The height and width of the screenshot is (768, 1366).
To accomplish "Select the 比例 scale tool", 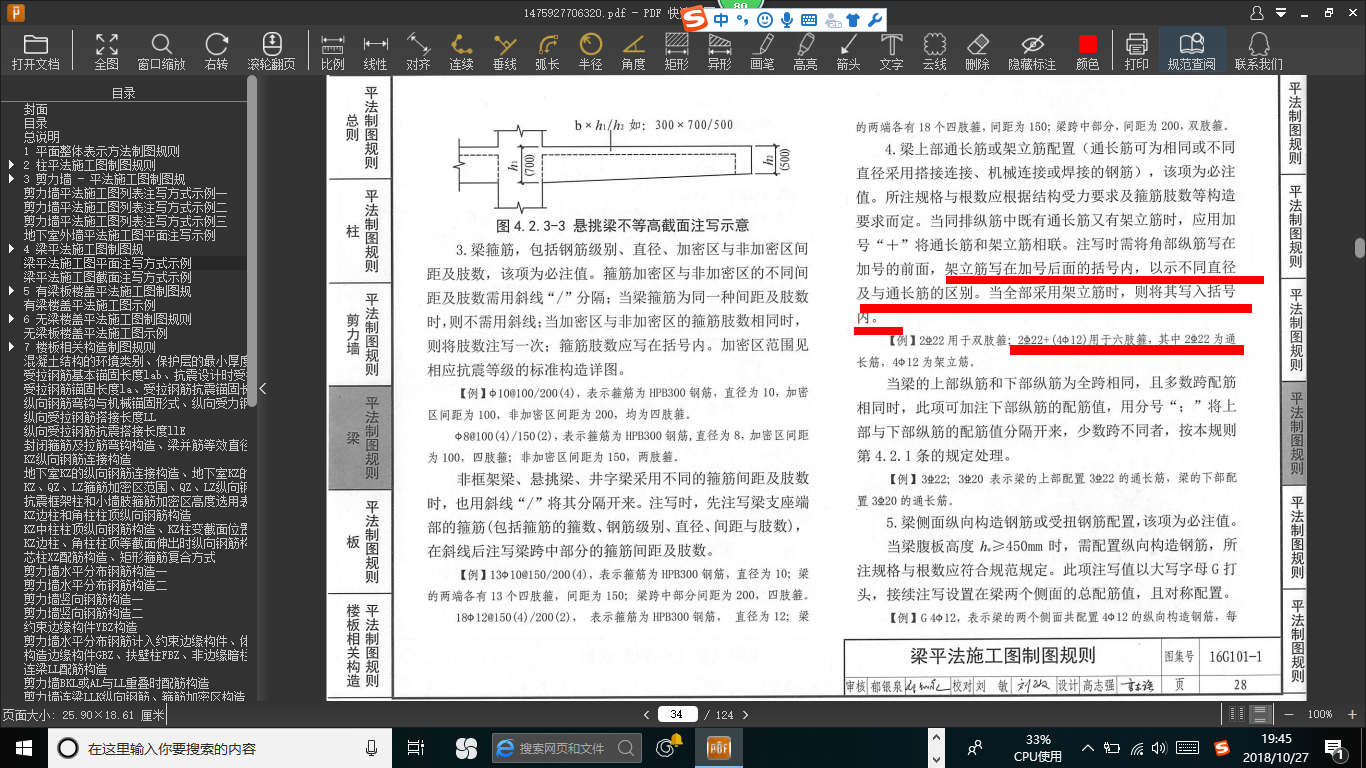I will tap(333, 52).
